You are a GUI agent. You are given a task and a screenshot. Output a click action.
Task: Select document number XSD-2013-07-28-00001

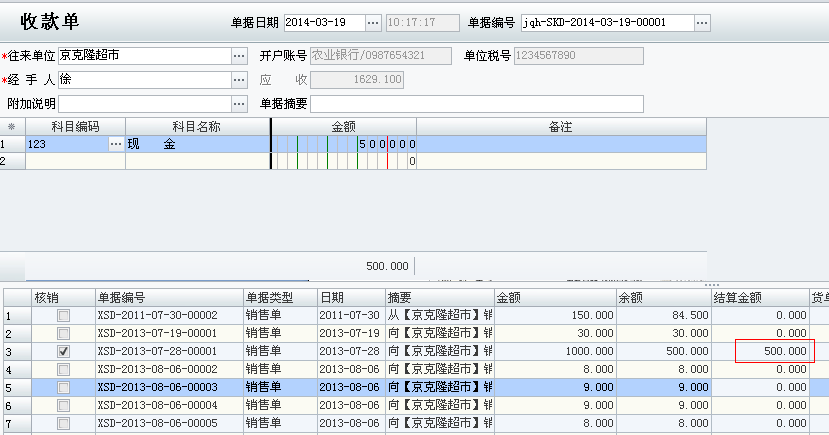(169, 351)
